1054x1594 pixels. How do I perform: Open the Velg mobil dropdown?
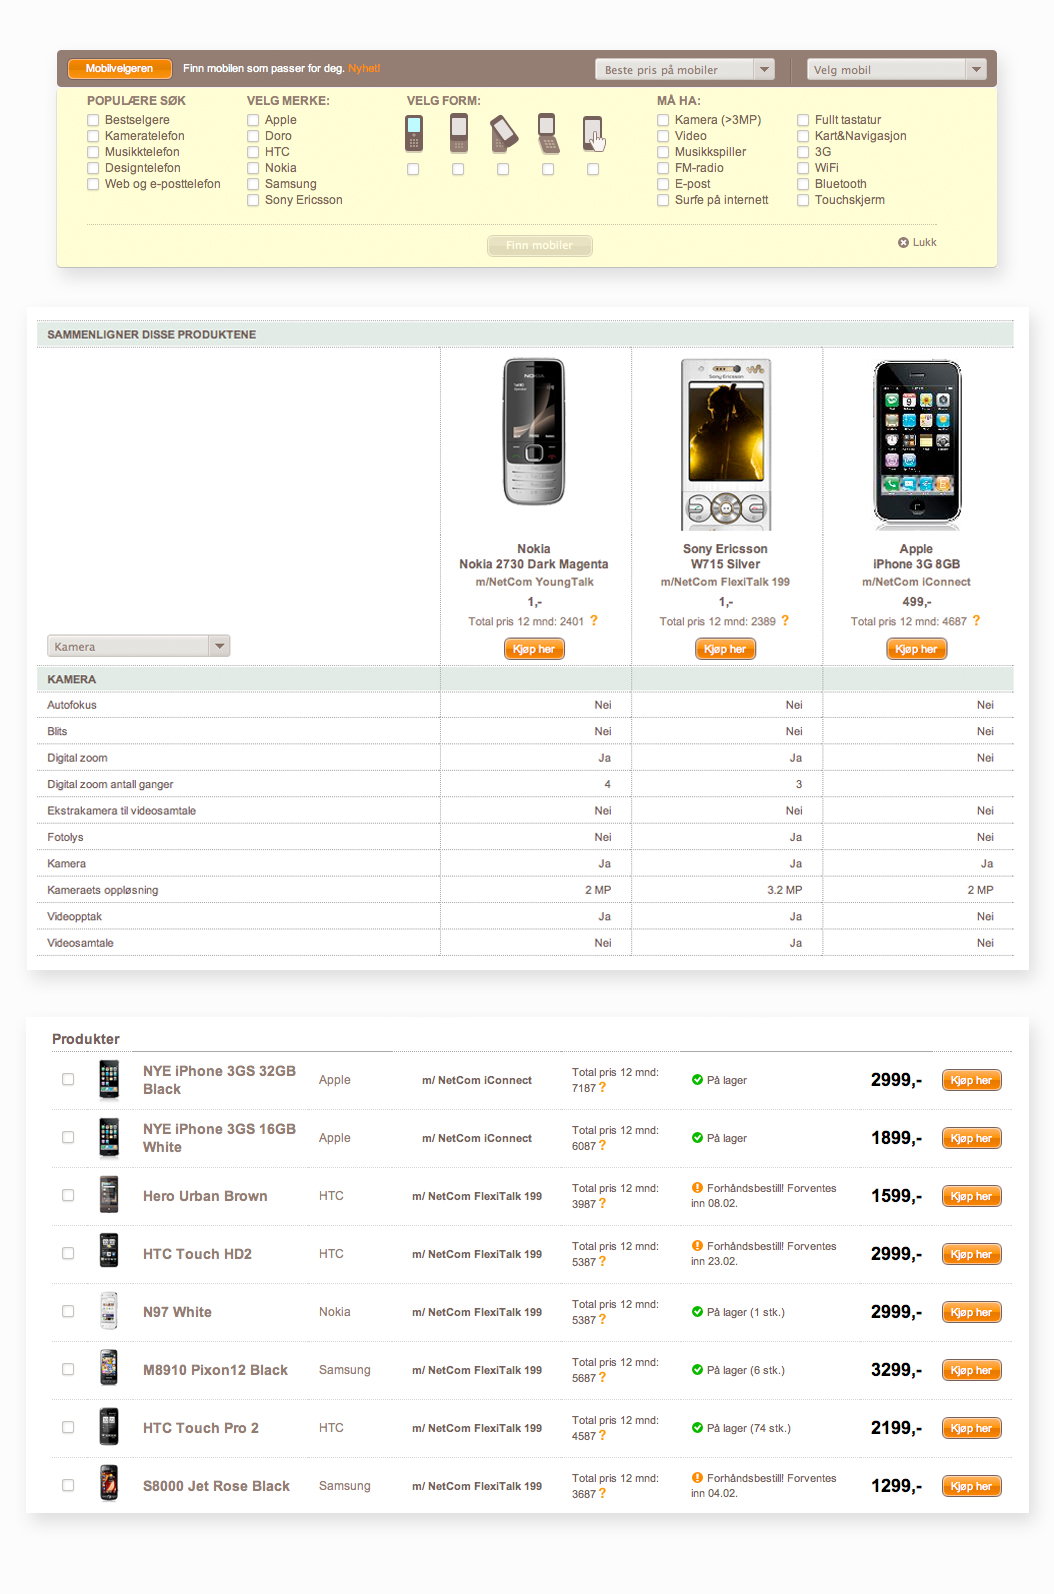click(x=897, y=69)
